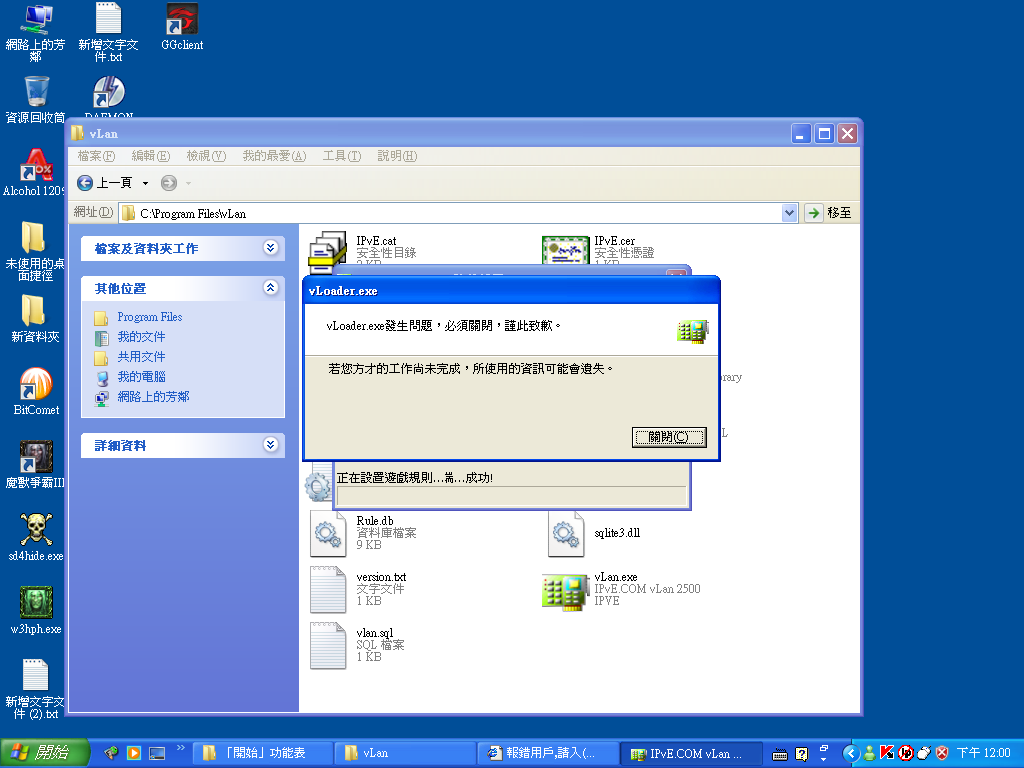Open the Kaspersky icon in system tray
This screenshot has height=768, width=1024.
click(887, 753)
